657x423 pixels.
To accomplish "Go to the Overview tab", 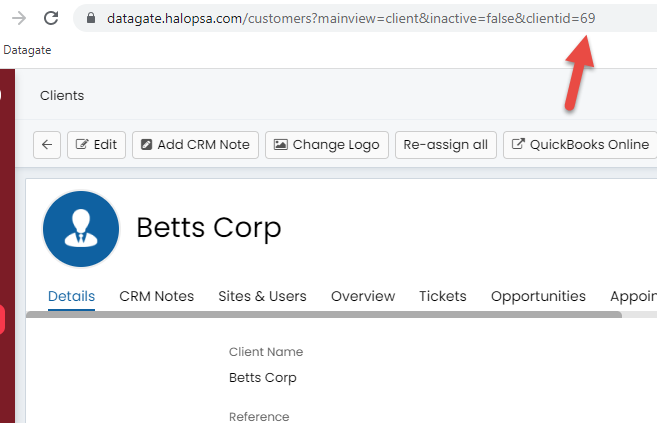I will pyautogui.click(x=363, y=296).
